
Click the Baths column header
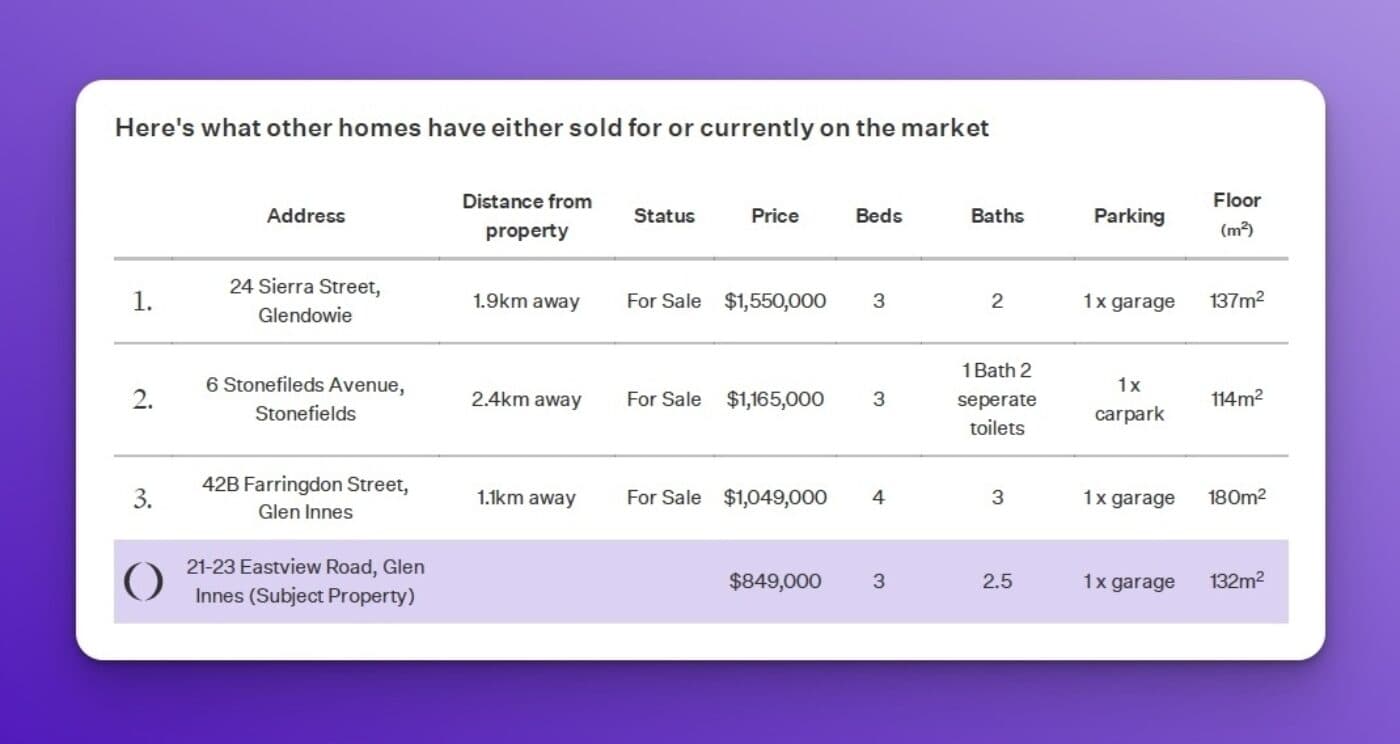(997, 216)
